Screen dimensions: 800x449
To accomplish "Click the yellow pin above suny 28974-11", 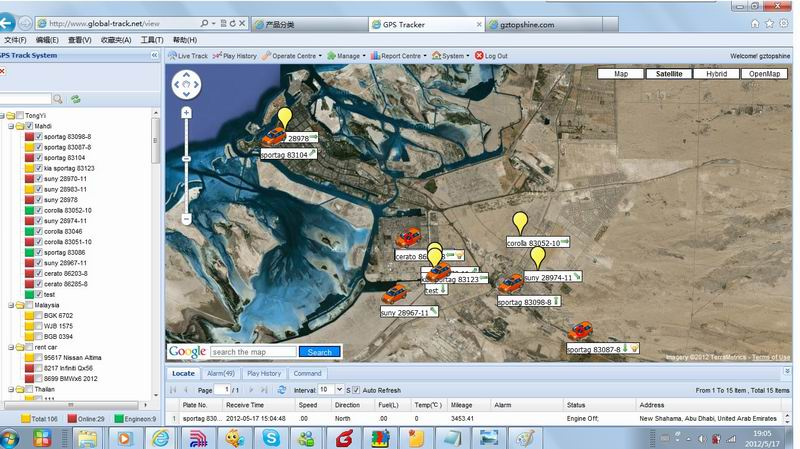I will (538, 258).
